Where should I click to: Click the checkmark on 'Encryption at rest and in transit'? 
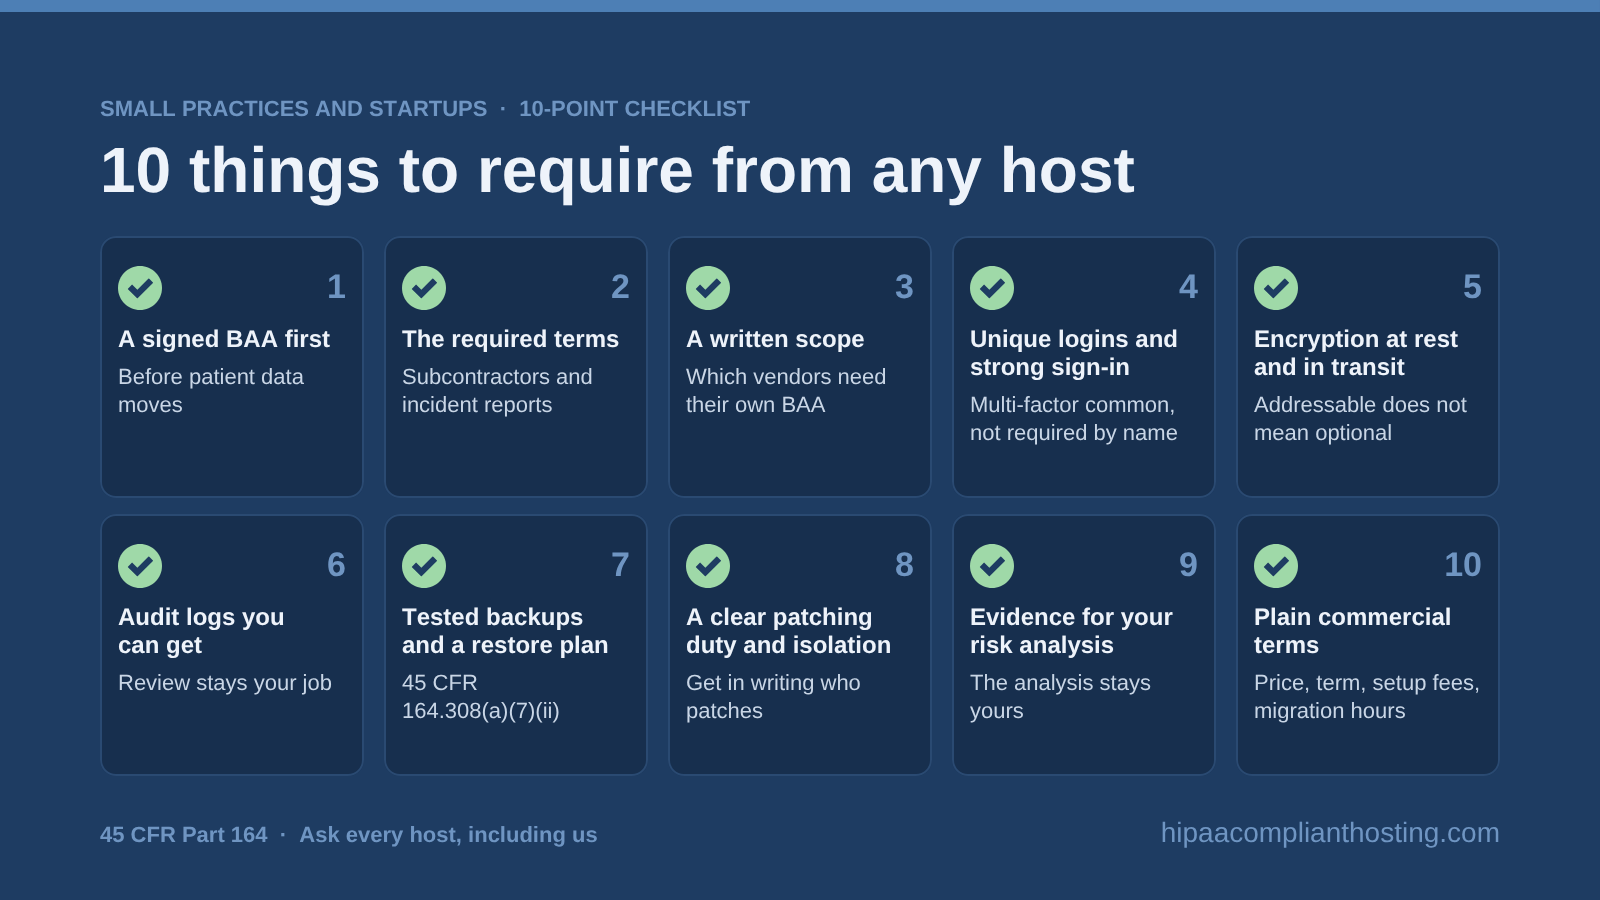1276,288
